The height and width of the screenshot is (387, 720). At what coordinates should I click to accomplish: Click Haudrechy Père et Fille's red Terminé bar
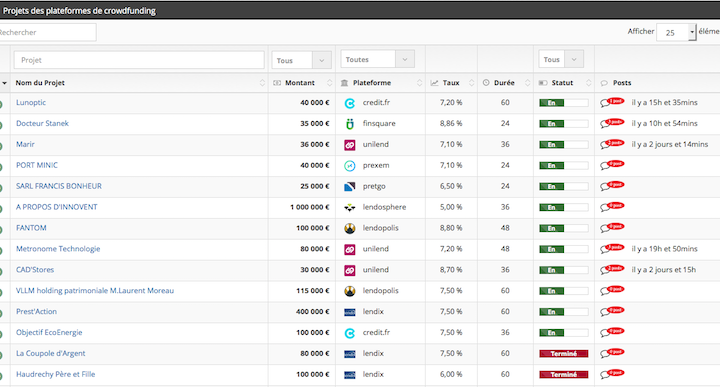coord(563,375)
